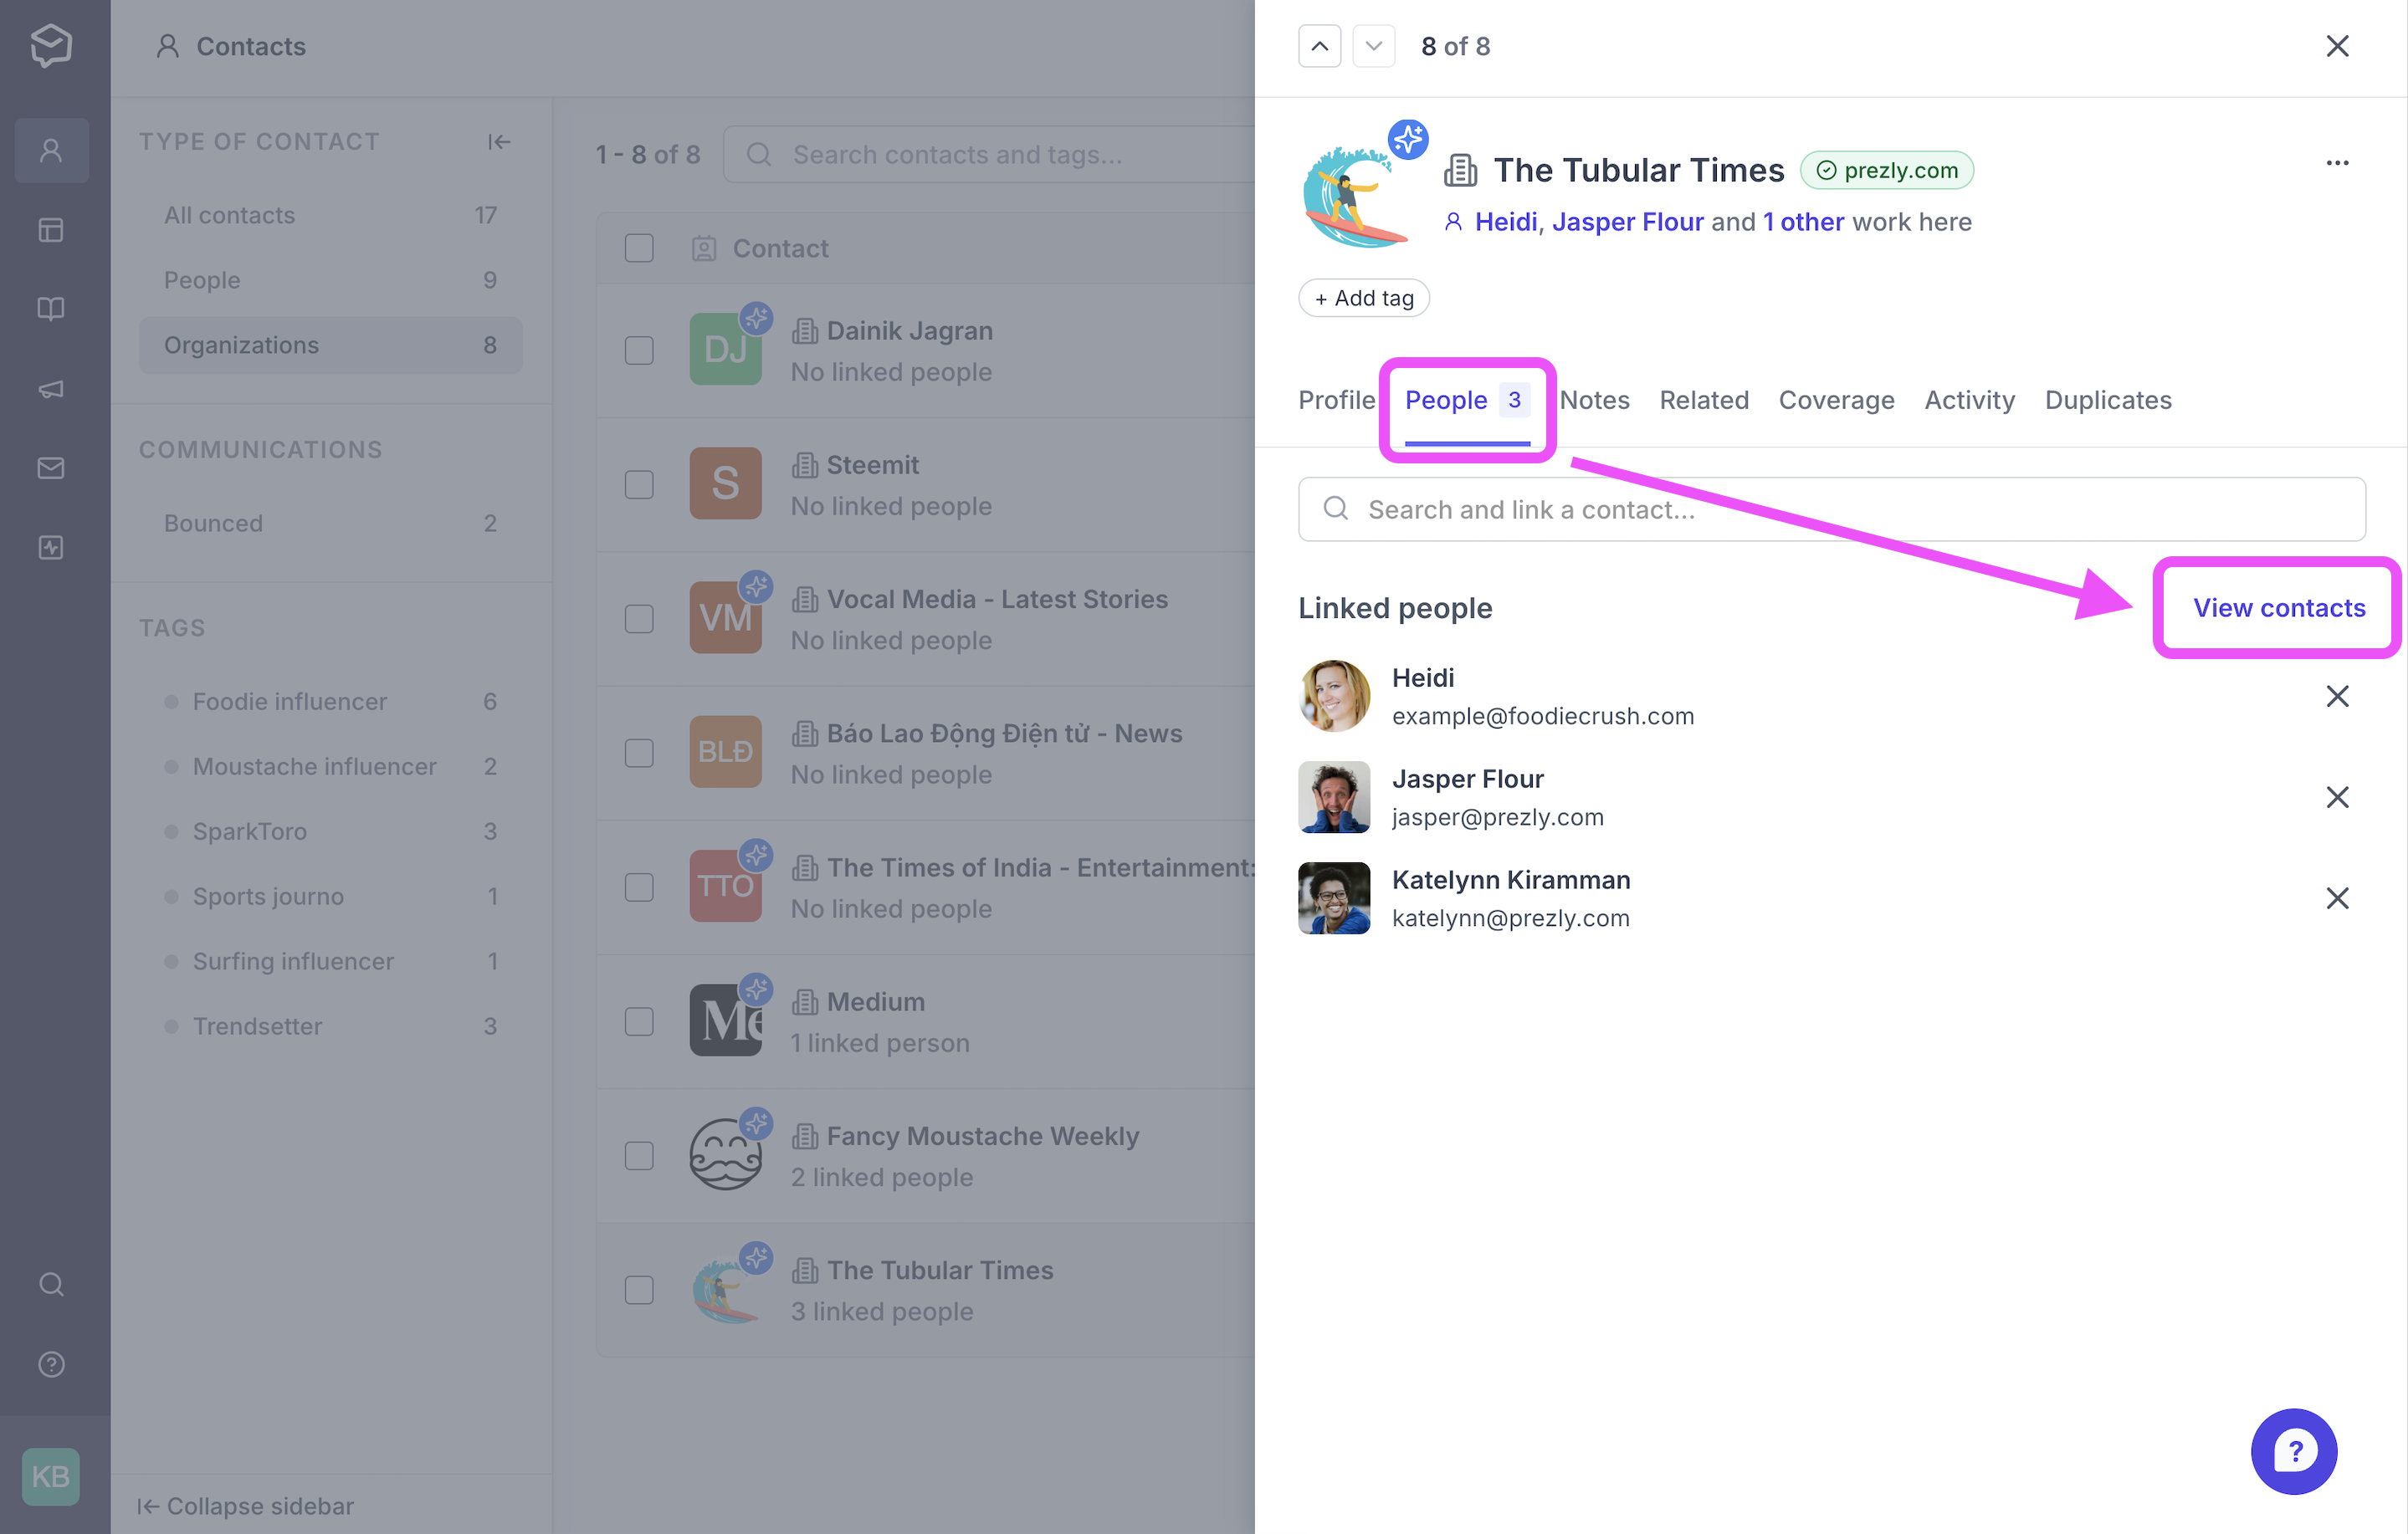2408x1534 pixels.
Task: Open the Stories book icon in sidebar
Action: (x=51, y=309)
